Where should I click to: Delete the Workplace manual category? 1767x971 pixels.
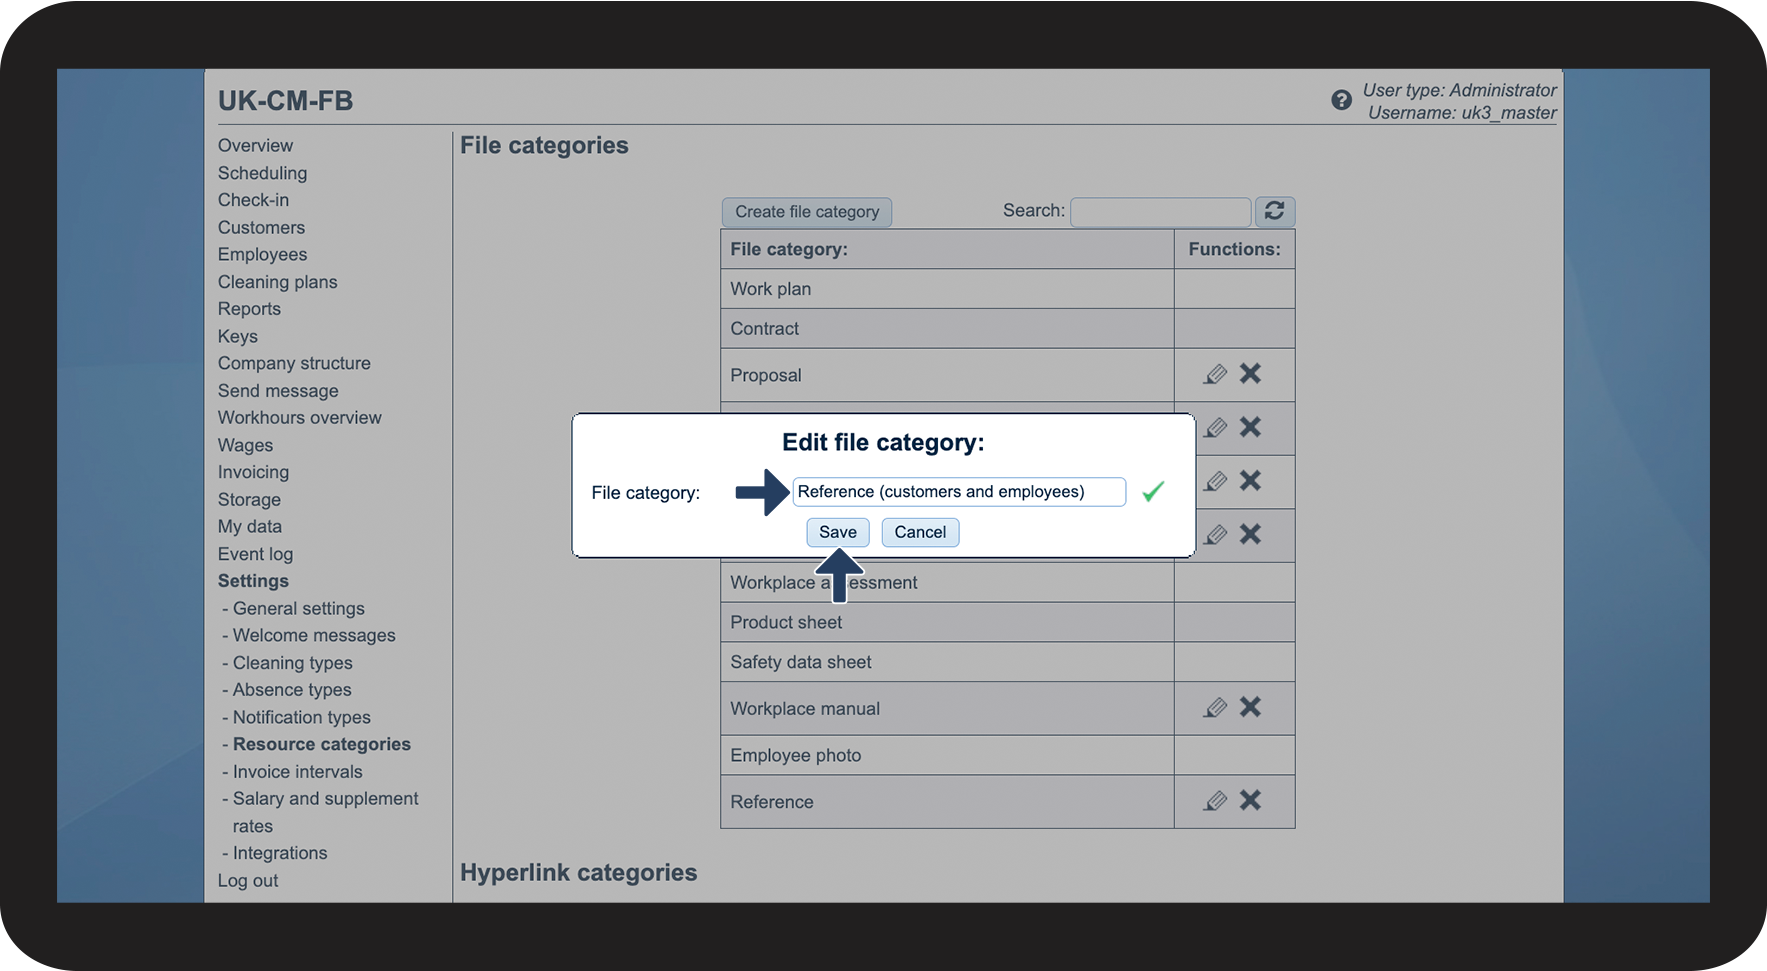click(1250, 708)
